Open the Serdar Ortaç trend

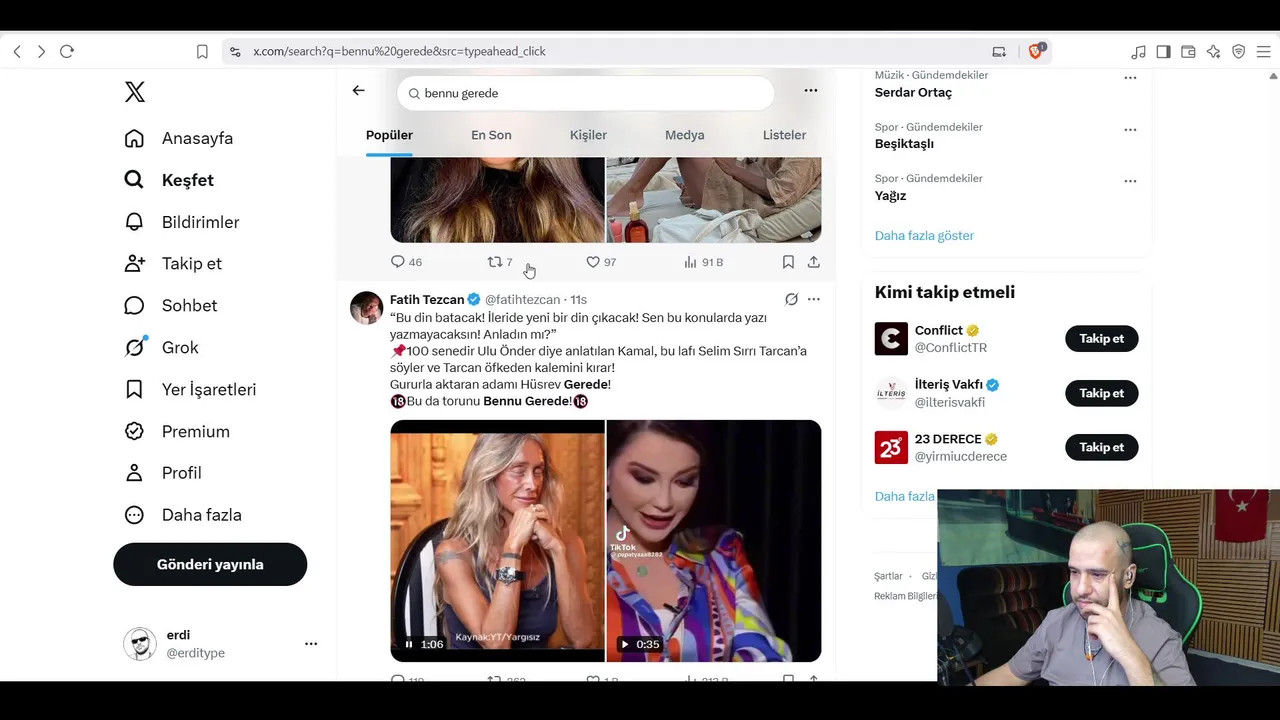(x=913, y=93)
